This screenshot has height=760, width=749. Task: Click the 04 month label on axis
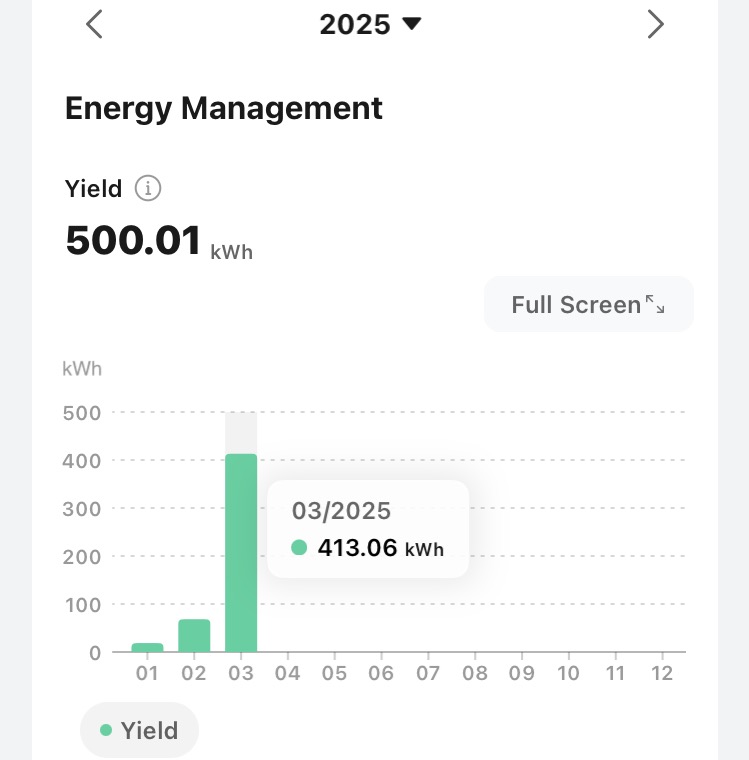pos(288,673)
